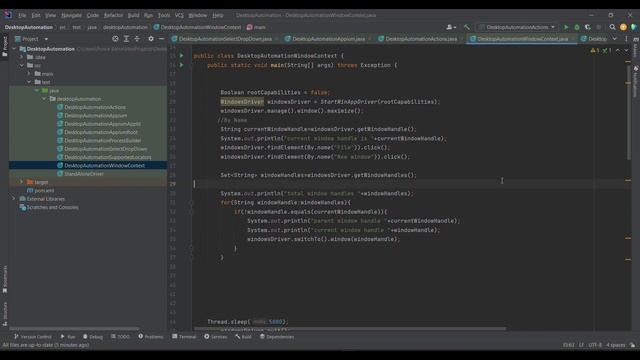Open Search Everywhere magnifier
Viewport: 640px width, 360px height.
(x=612, y=27)
